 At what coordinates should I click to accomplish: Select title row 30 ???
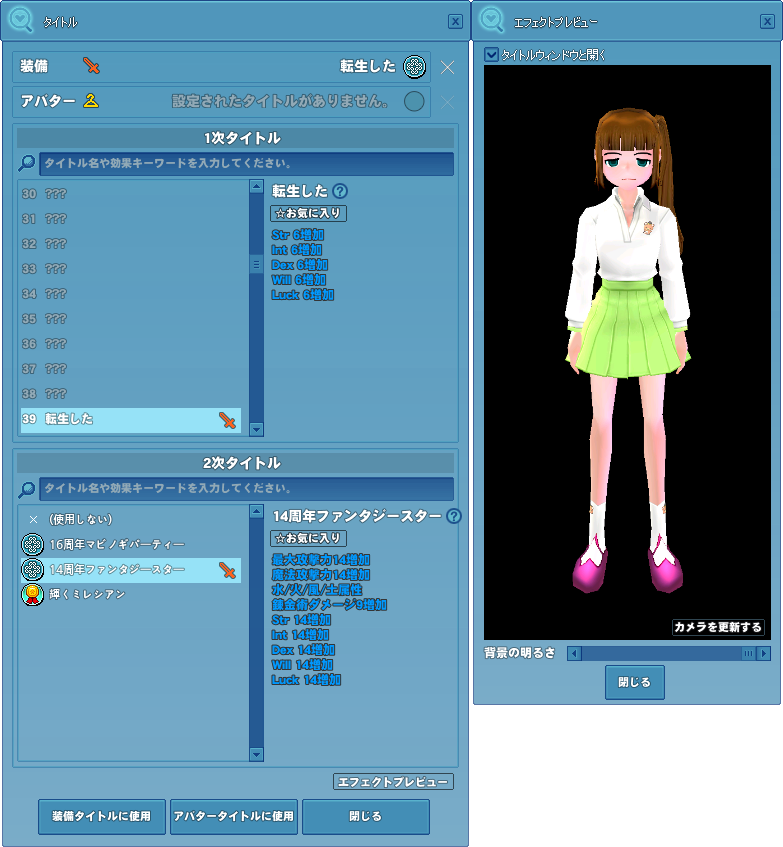[x=131, y=194]
